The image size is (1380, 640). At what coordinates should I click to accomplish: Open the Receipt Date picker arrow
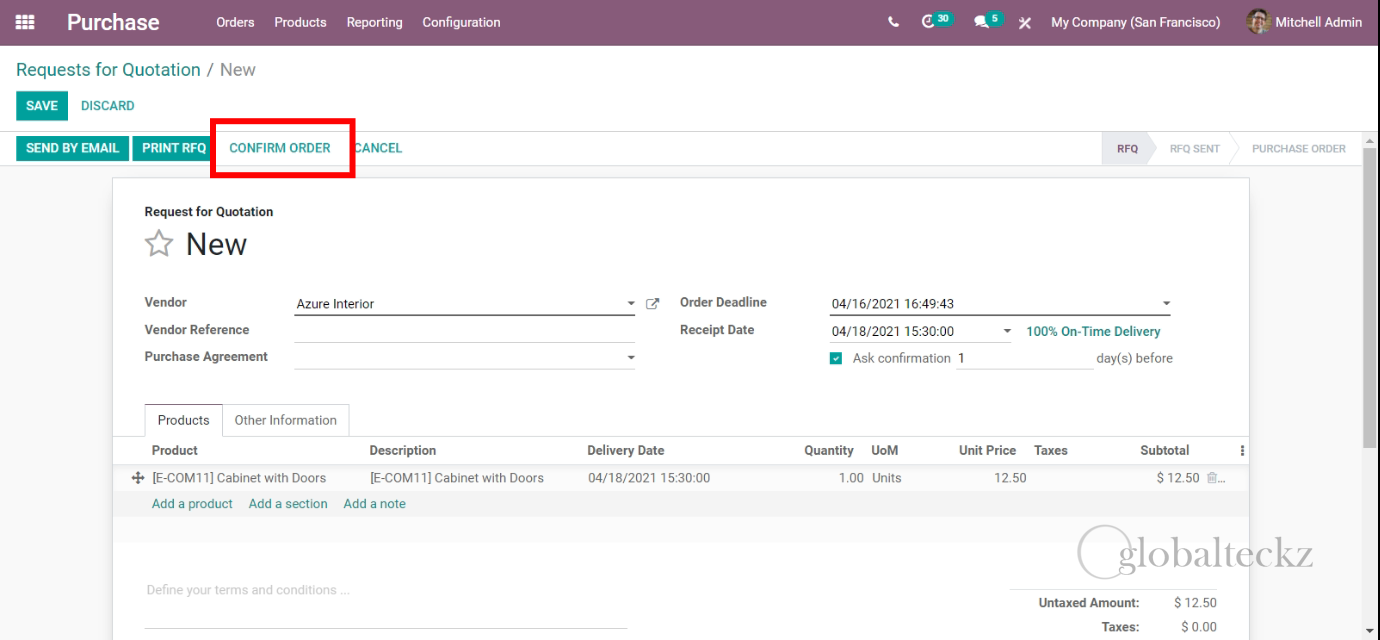1007,331
